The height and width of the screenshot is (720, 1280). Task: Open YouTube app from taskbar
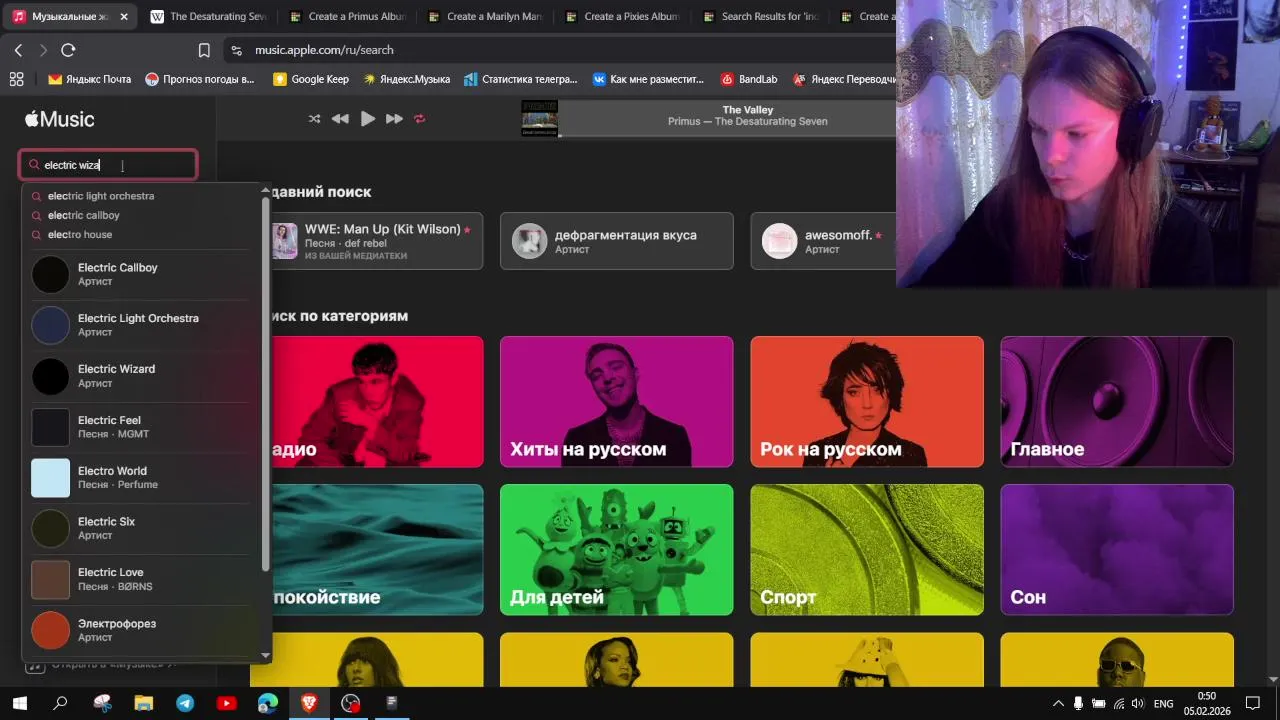click(x=226, y=703)
